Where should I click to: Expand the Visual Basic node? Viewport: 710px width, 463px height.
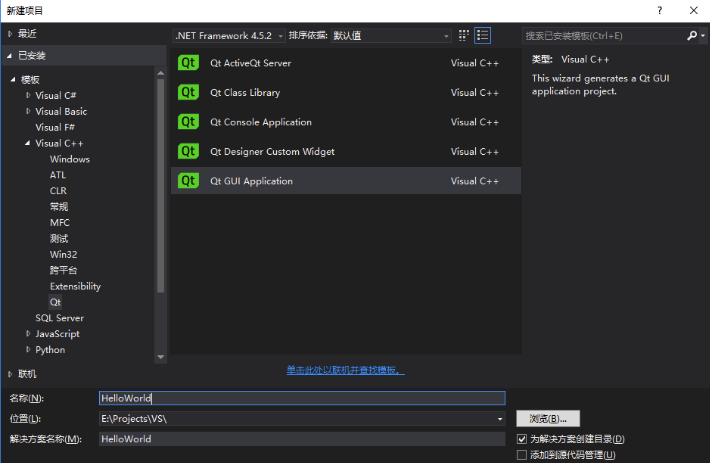tap(28, 111)
